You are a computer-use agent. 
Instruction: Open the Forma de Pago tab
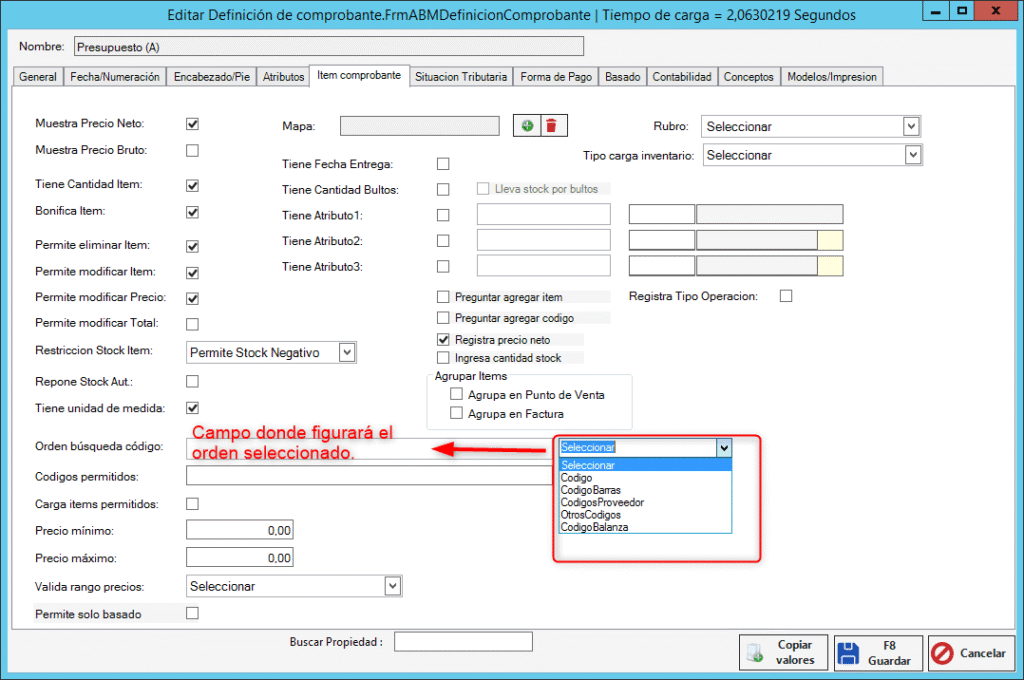(556, 77)
